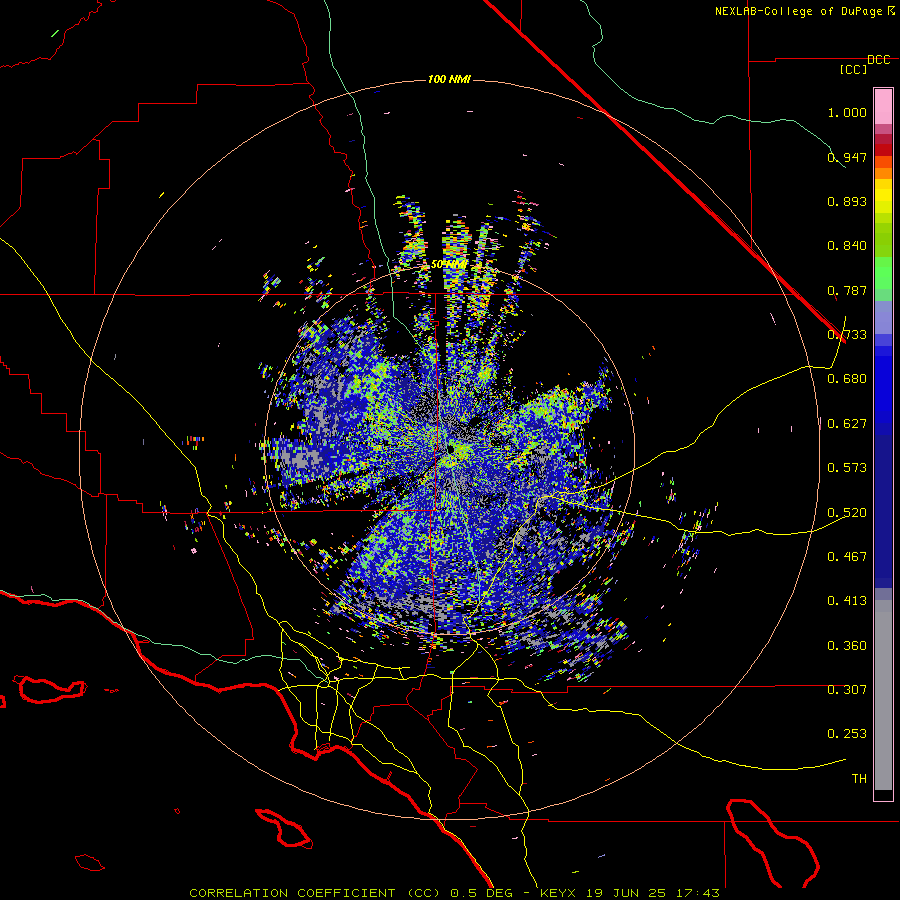Click the 50 NMI range ring label
This screenshot has height=900, width=900.
point(448,265)
